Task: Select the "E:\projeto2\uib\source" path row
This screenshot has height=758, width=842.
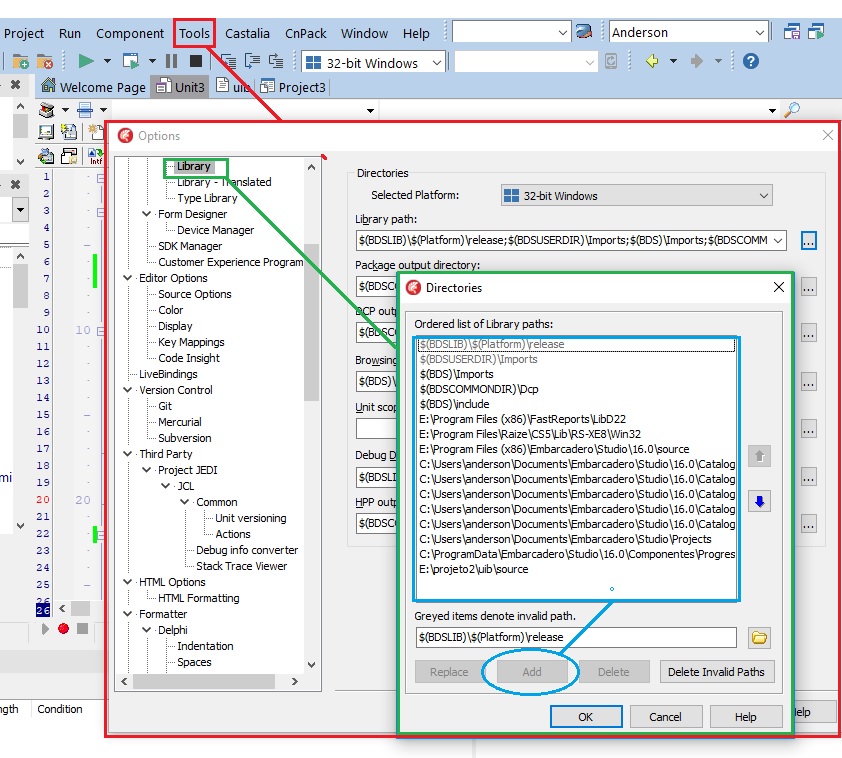Action: [576, 569]
